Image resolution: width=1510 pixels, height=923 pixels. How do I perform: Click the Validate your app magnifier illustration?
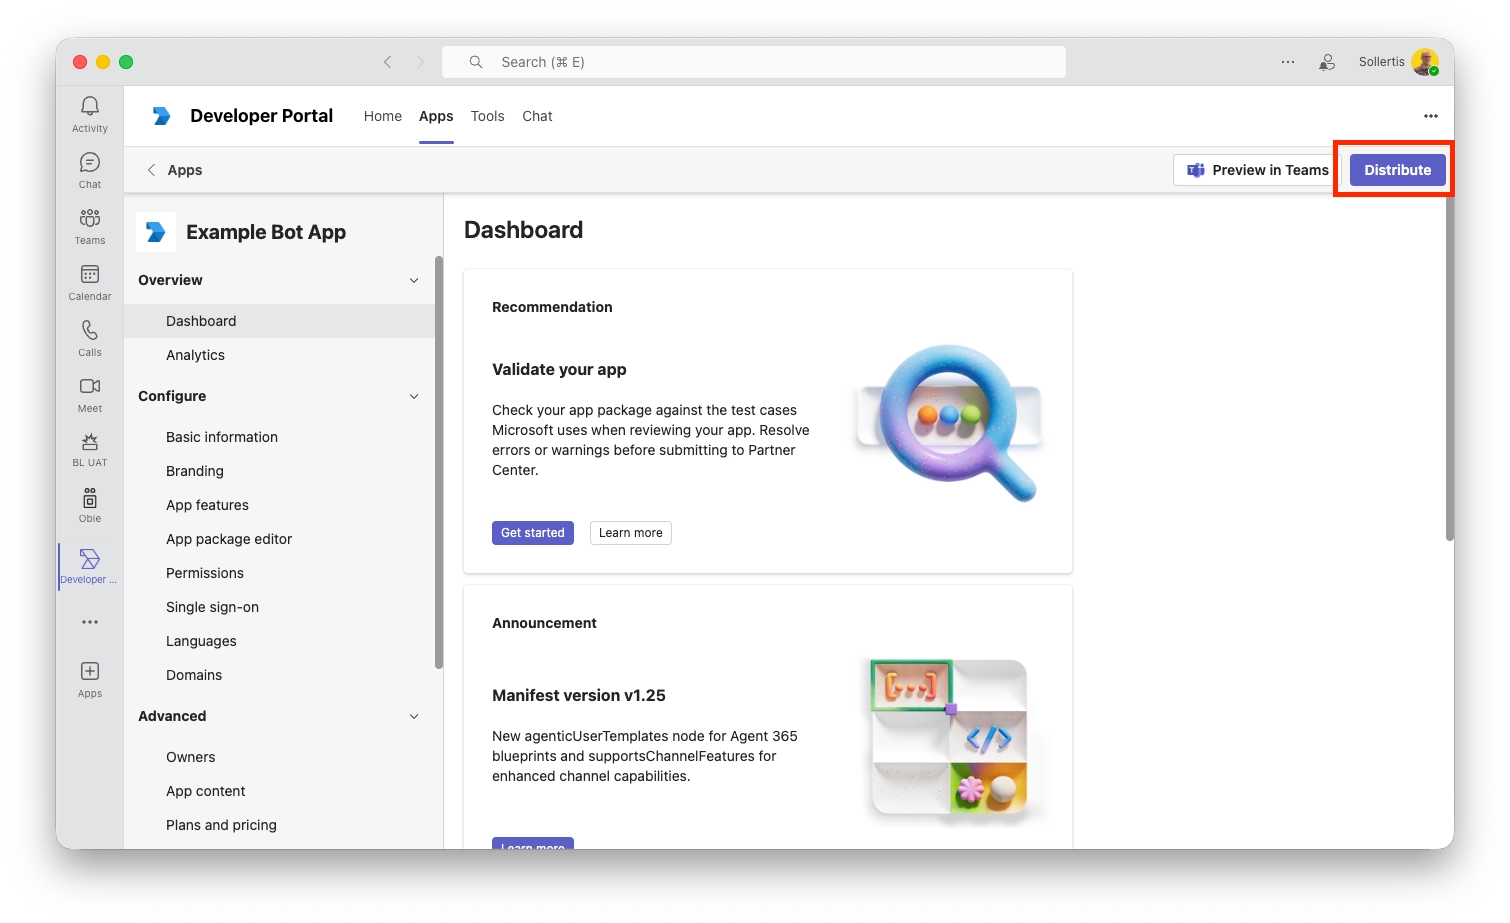[949, 423]
